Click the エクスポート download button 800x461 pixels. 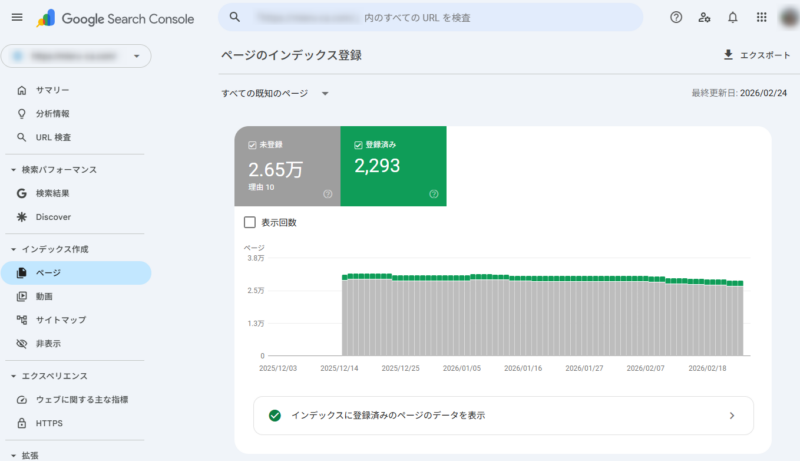pyautogui.click(x=755, y=55)
